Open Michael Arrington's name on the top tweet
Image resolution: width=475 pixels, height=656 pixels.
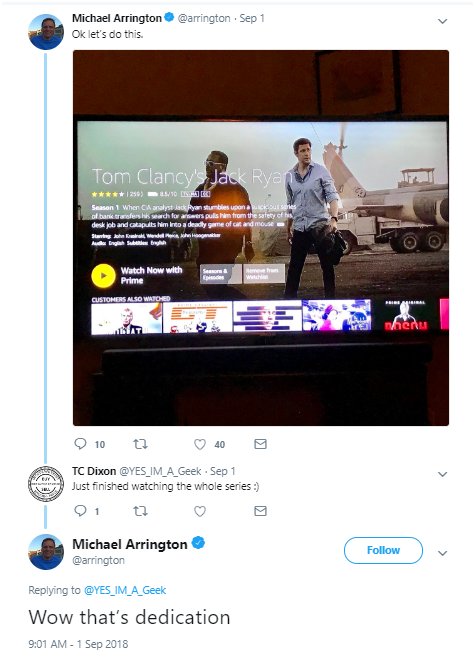(x=117, y=18)
